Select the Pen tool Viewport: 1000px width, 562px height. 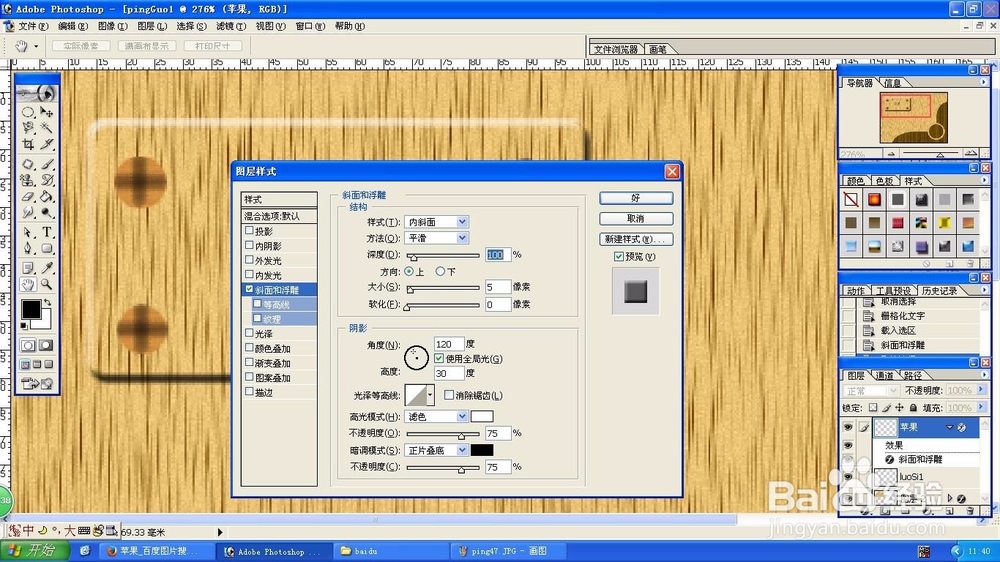tap(28, 249)
